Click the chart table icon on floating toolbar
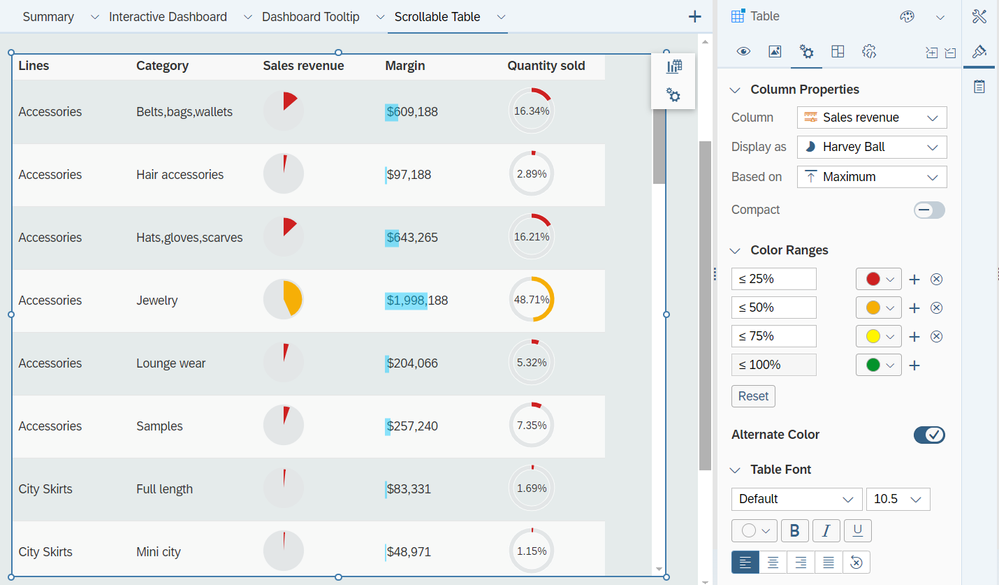The image size is (999, 585). (x=673, y=66)
